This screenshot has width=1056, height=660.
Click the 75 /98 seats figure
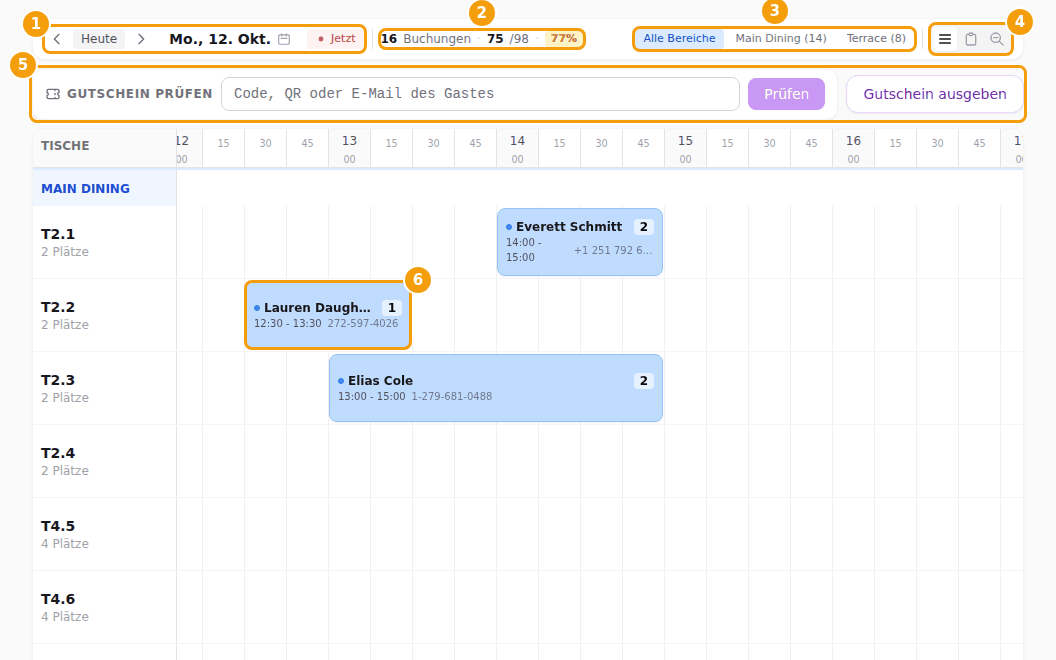pos(508,39)
